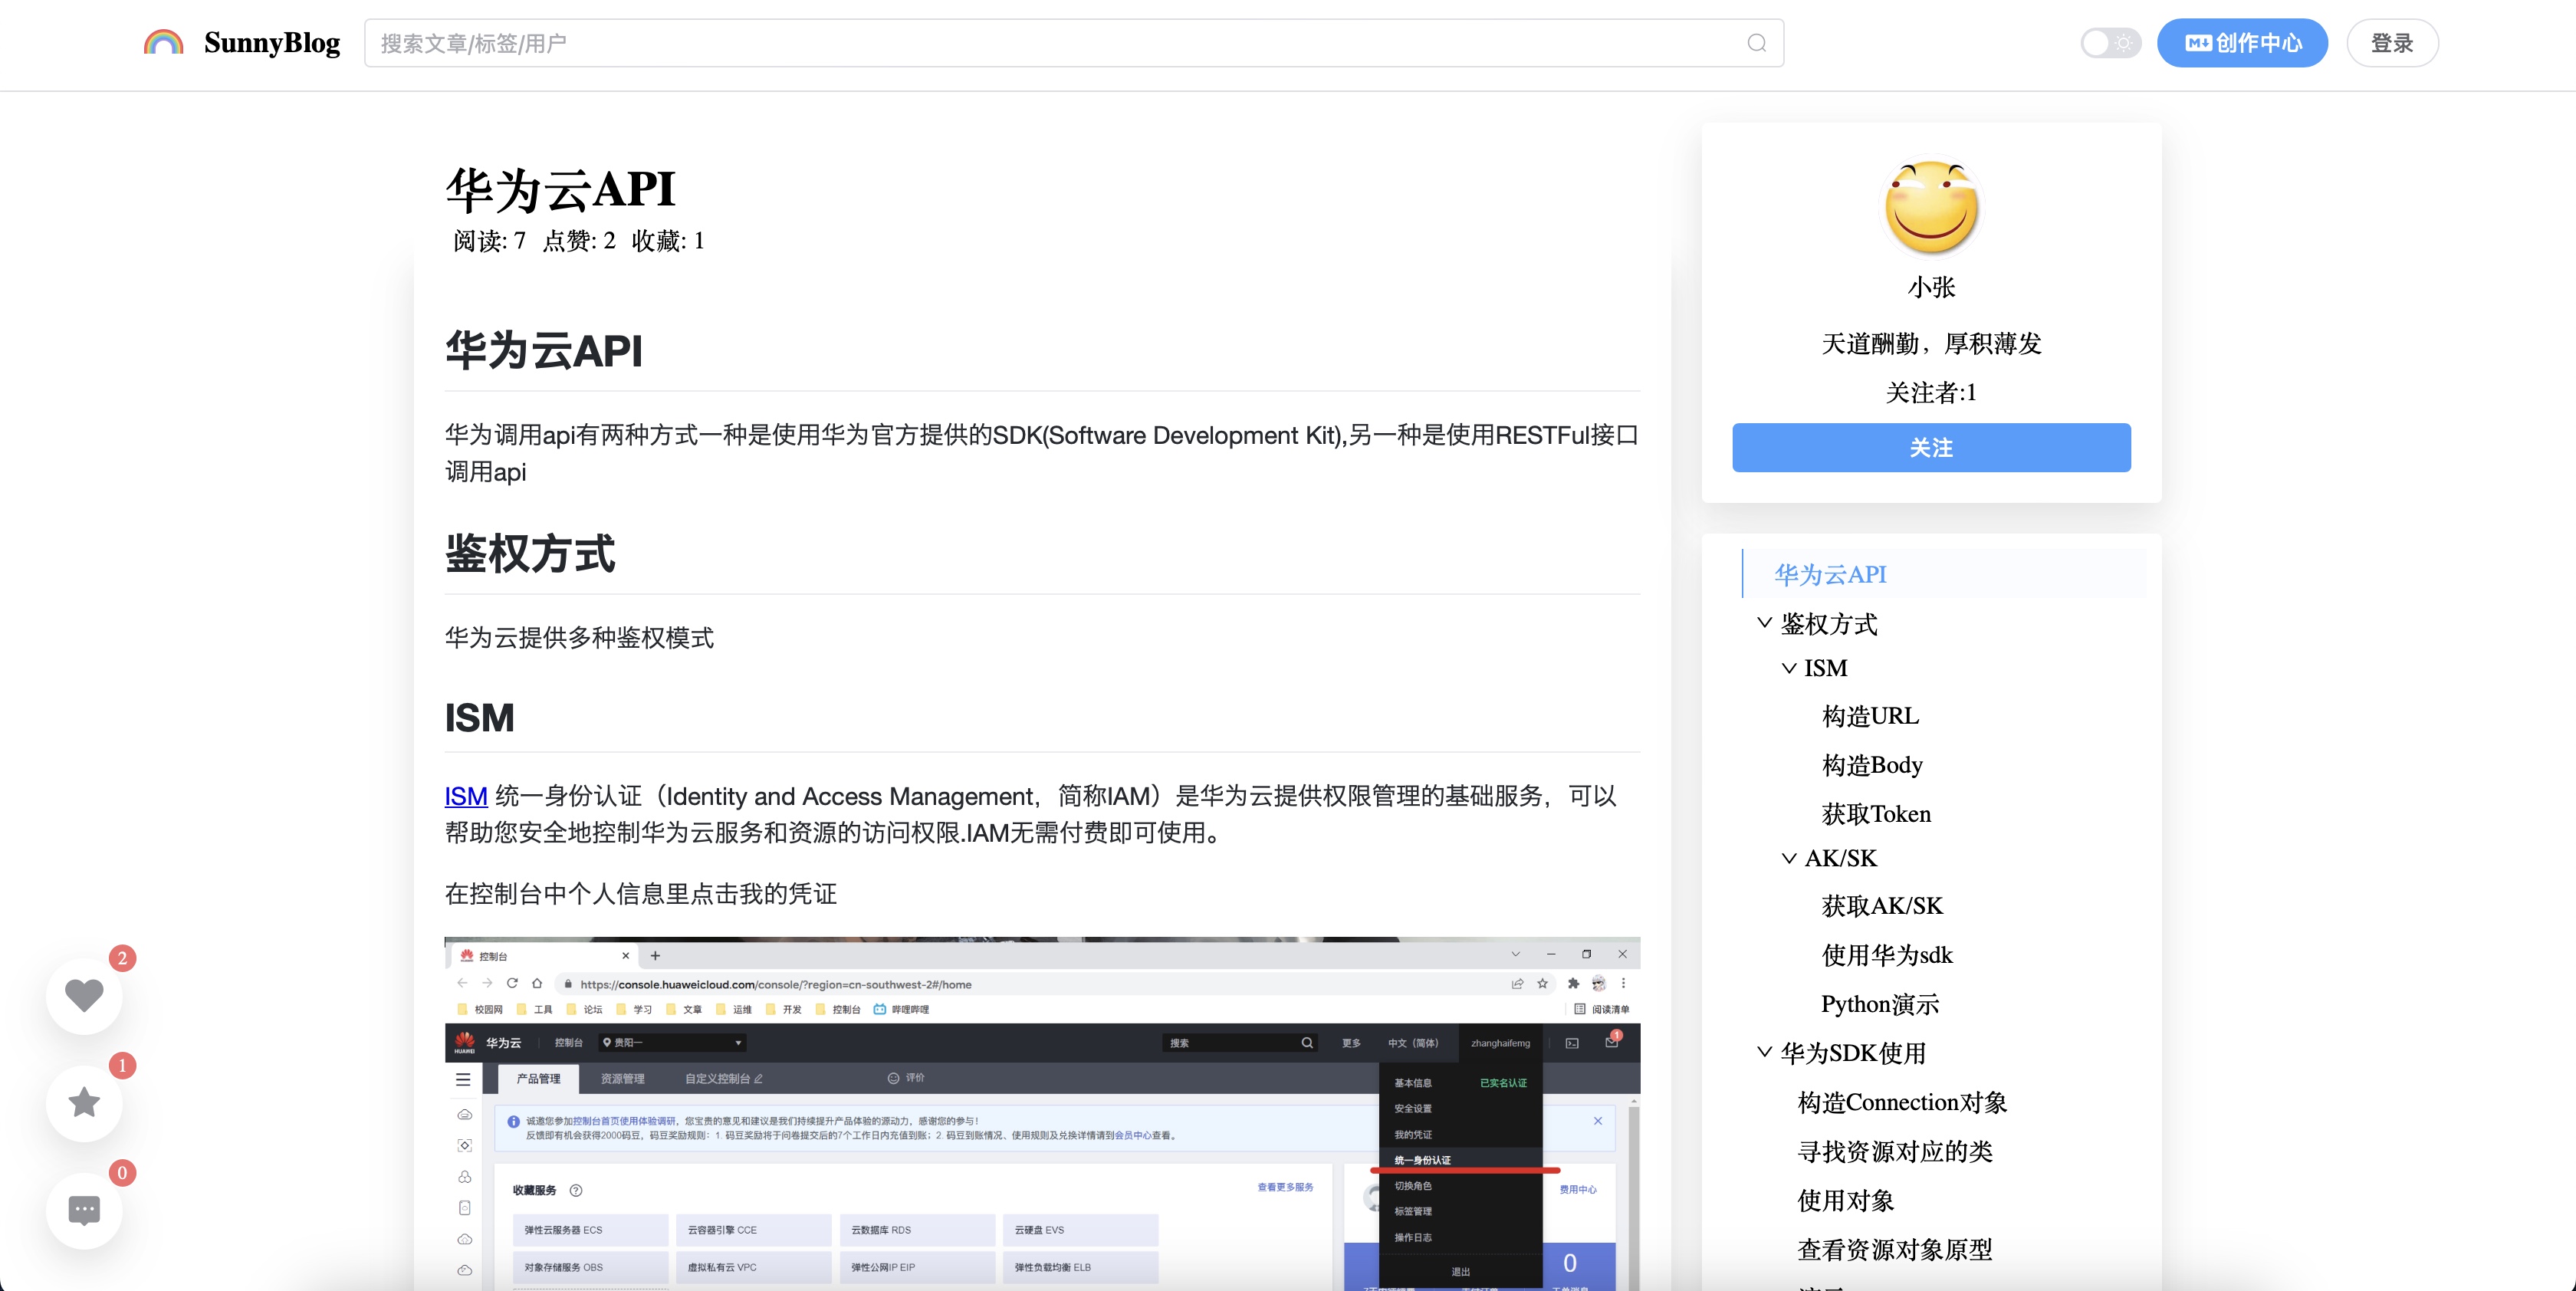The image size is (2576, 1291).
Task: Jump to 查看资源对象原型 in the outline
Action: (1895, 1249)
